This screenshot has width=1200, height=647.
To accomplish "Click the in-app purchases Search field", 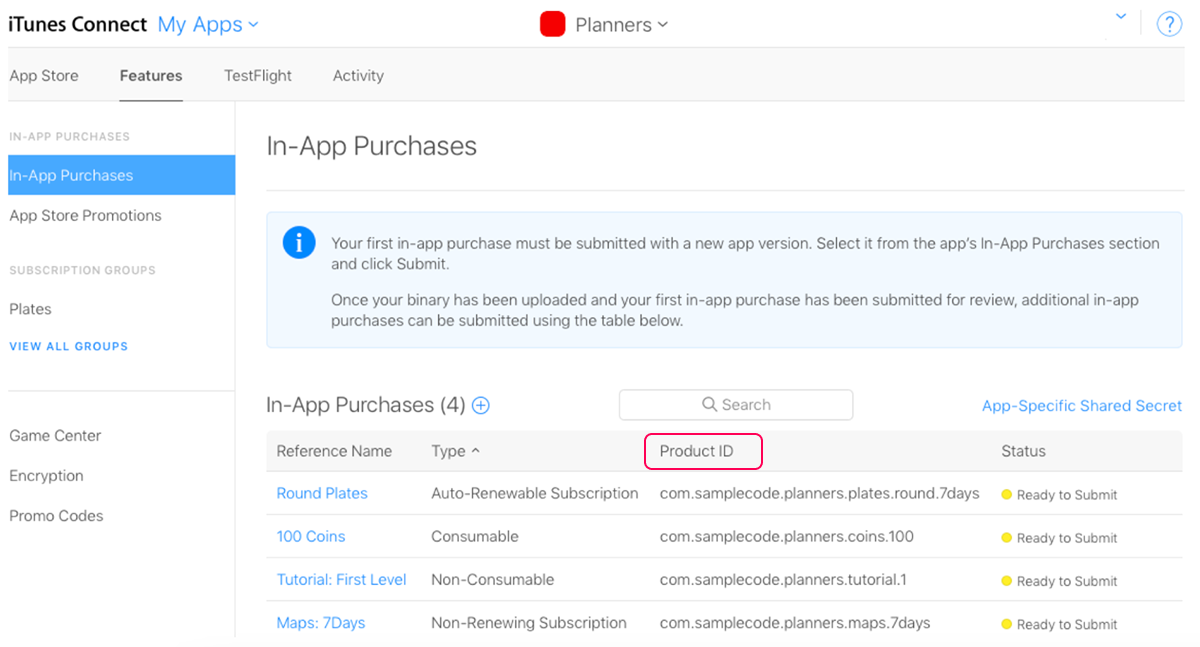I will 736,405.
